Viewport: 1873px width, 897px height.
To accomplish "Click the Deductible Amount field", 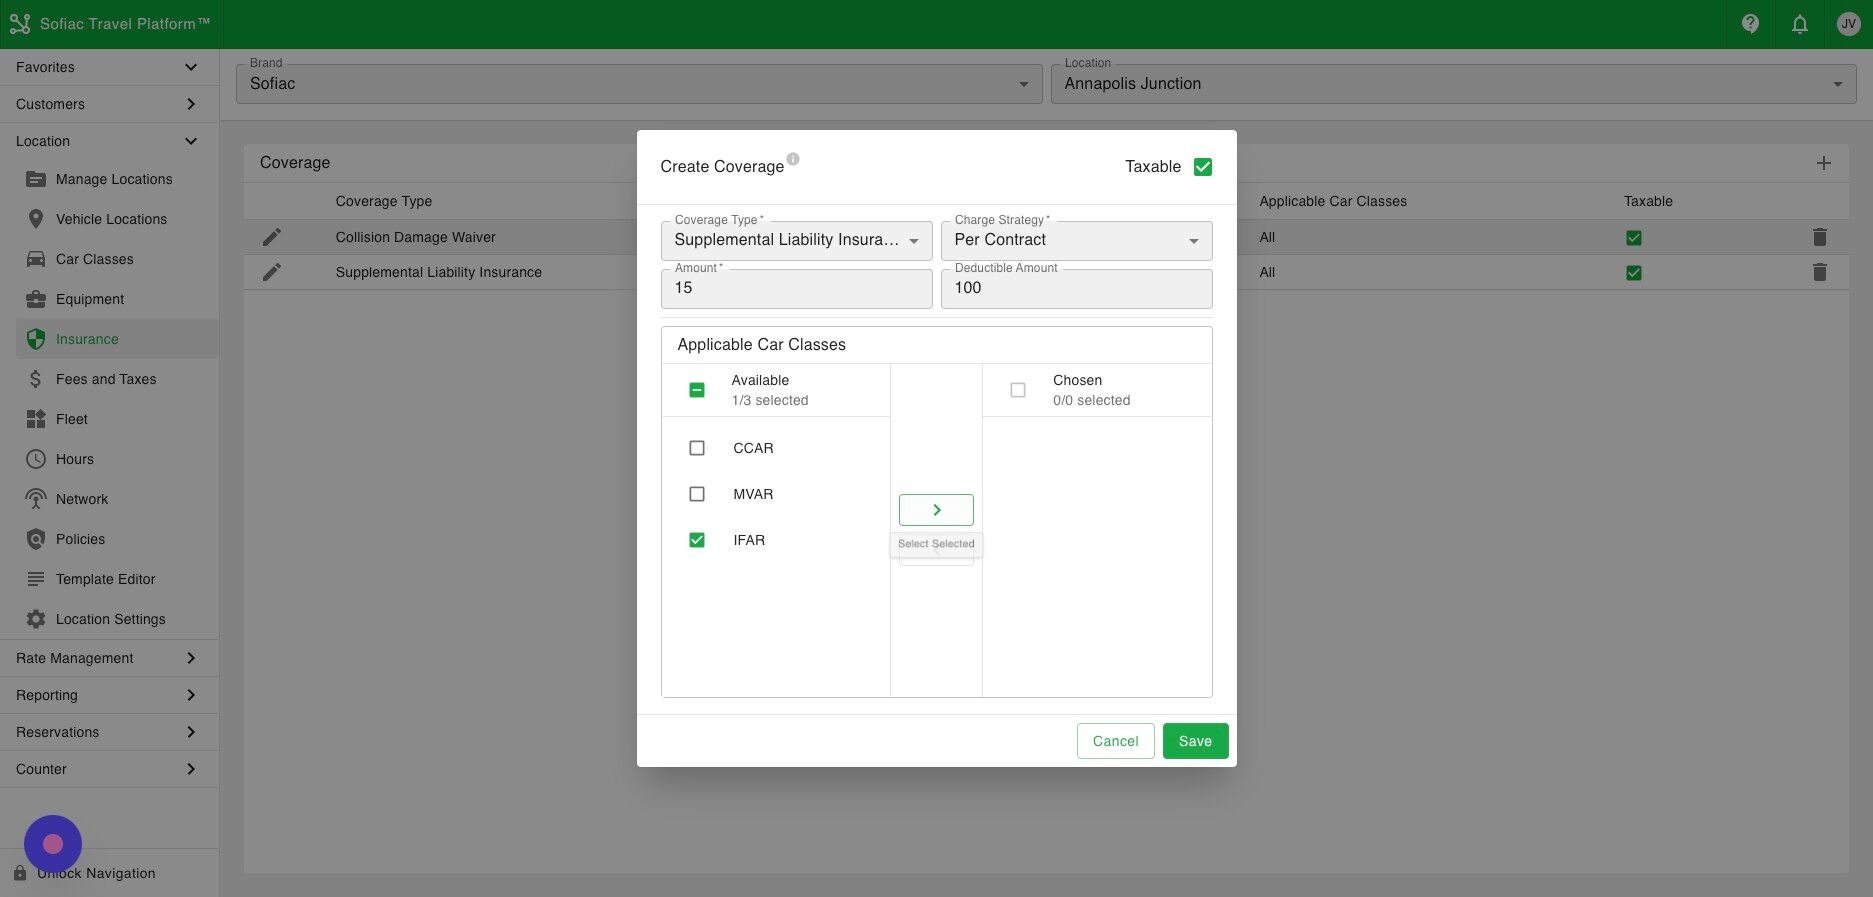I will (1077, 289).
